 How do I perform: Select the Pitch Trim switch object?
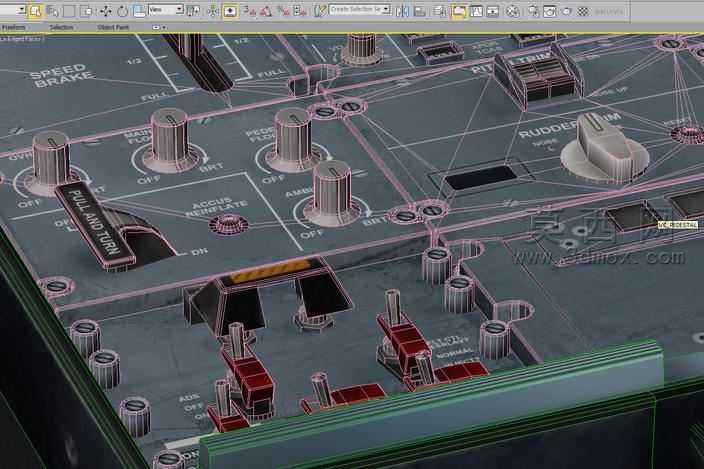point(538,77)
